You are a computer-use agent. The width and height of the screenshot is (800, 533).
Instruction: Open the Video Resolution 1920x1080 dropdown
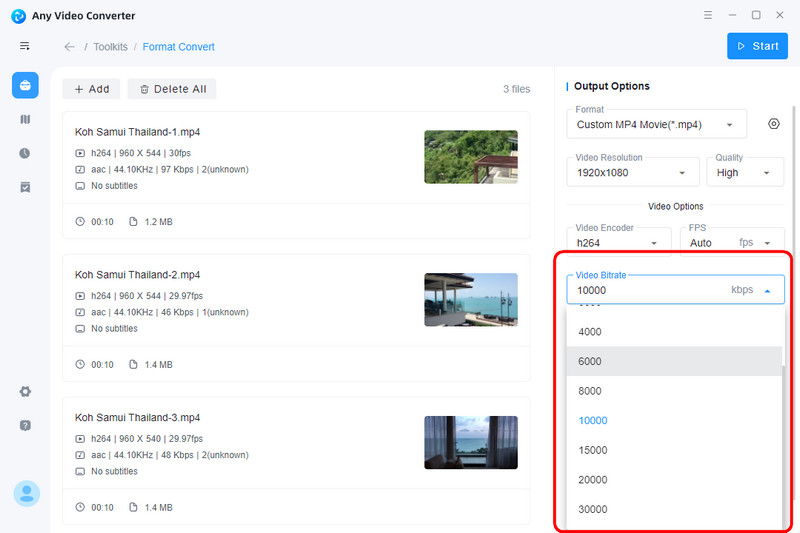coord(633,172)
